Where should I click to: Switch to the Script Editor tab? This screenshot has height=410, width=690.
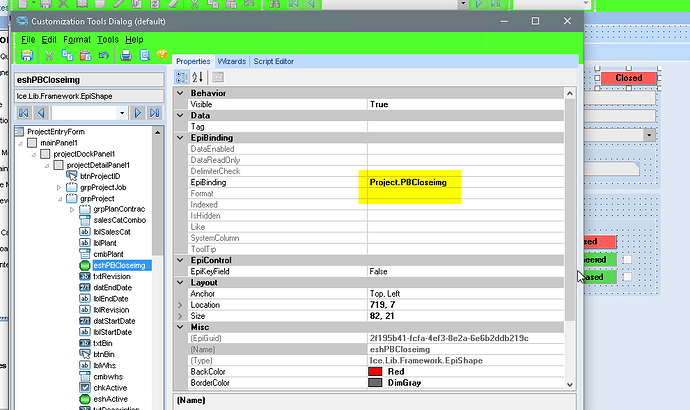pyautogui.click(x=273, y=61)
